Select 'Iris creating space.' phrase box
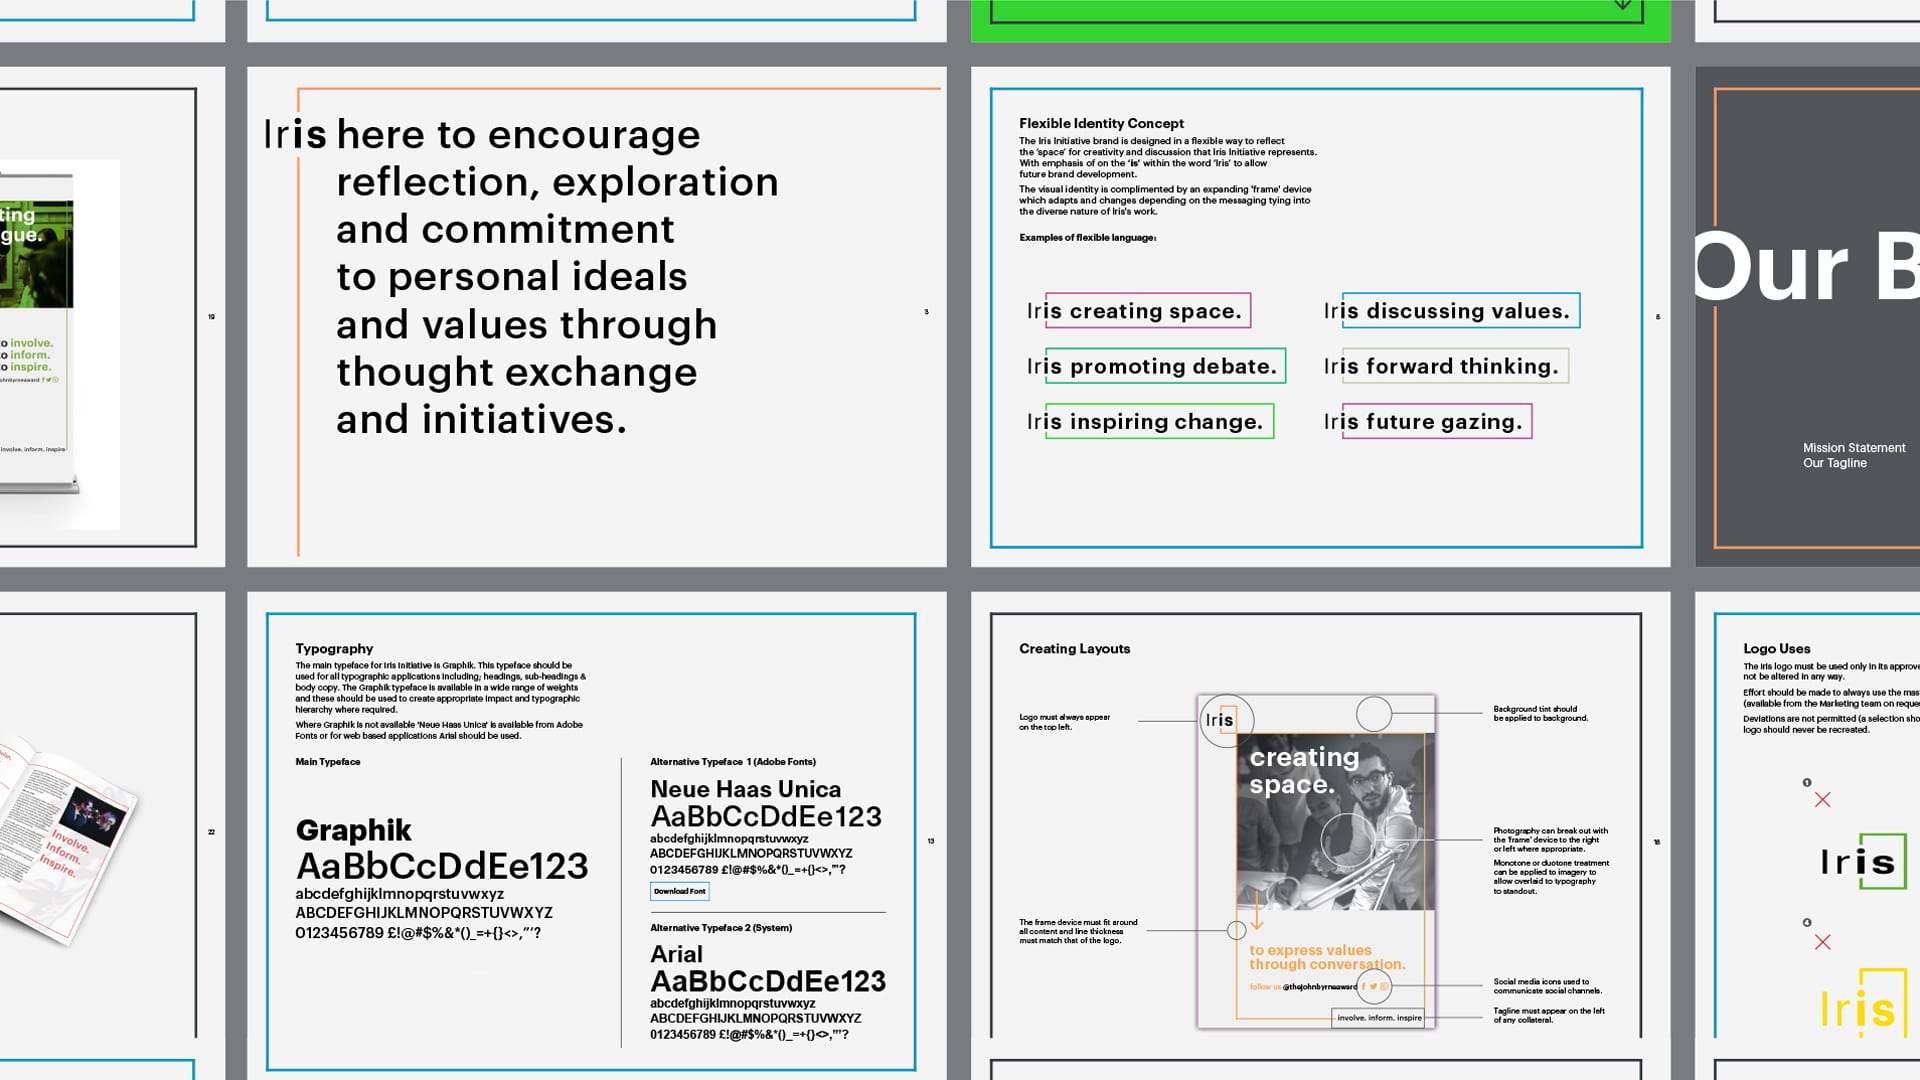This screenshot has width=1920, height=1080. (x=1146, y=311)
